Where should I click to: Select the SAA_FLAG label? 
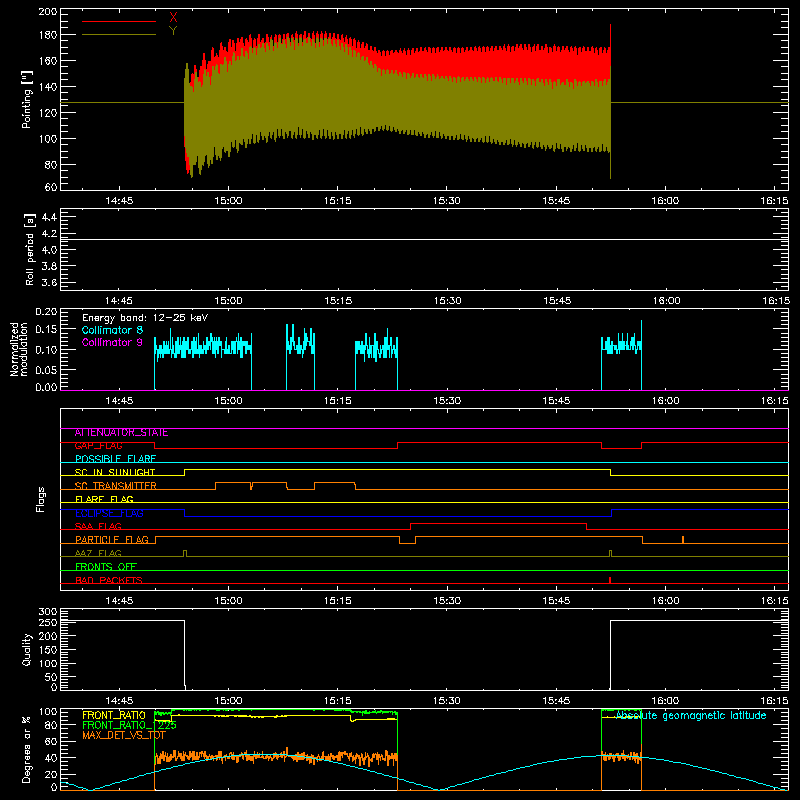coord(98,527)
